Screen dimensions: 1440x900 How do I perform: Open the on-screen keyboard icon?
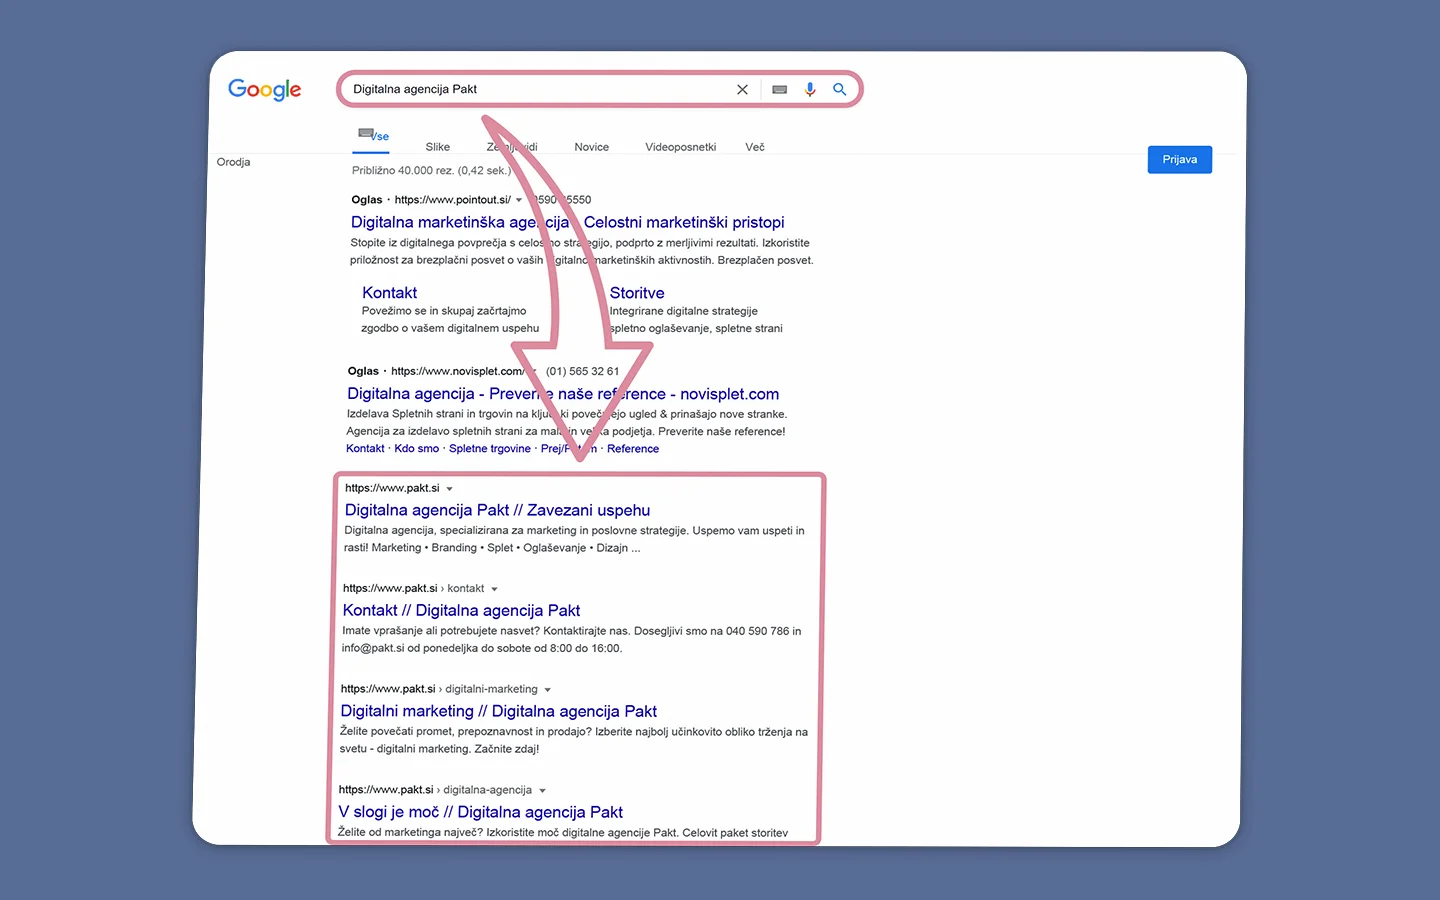click(x=780, y=89)
